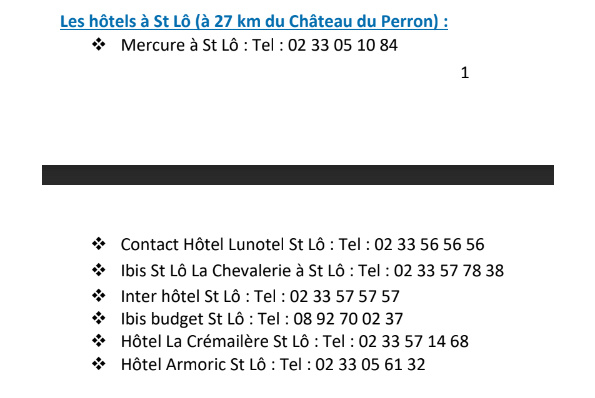This screenshot has height=398, width=595.
Task: Click the bullet icon beside Hôtel Armoric
Action: point(99,363)
